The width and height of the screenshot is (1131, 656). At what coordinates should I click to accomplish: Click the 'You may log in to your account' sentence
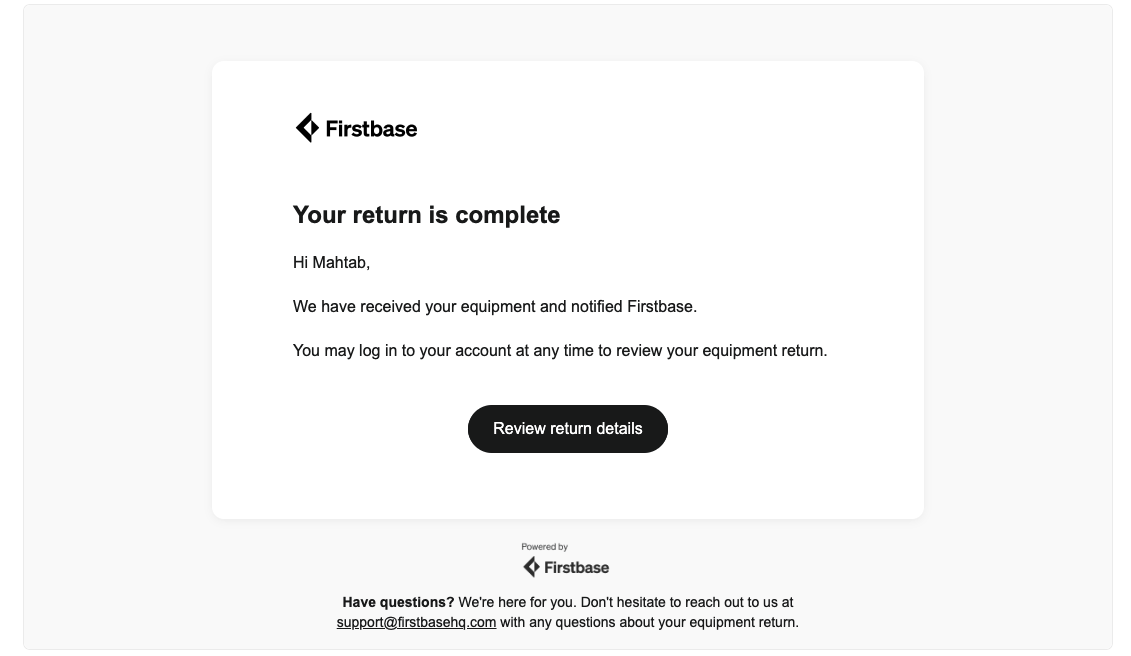coord(560,351)
